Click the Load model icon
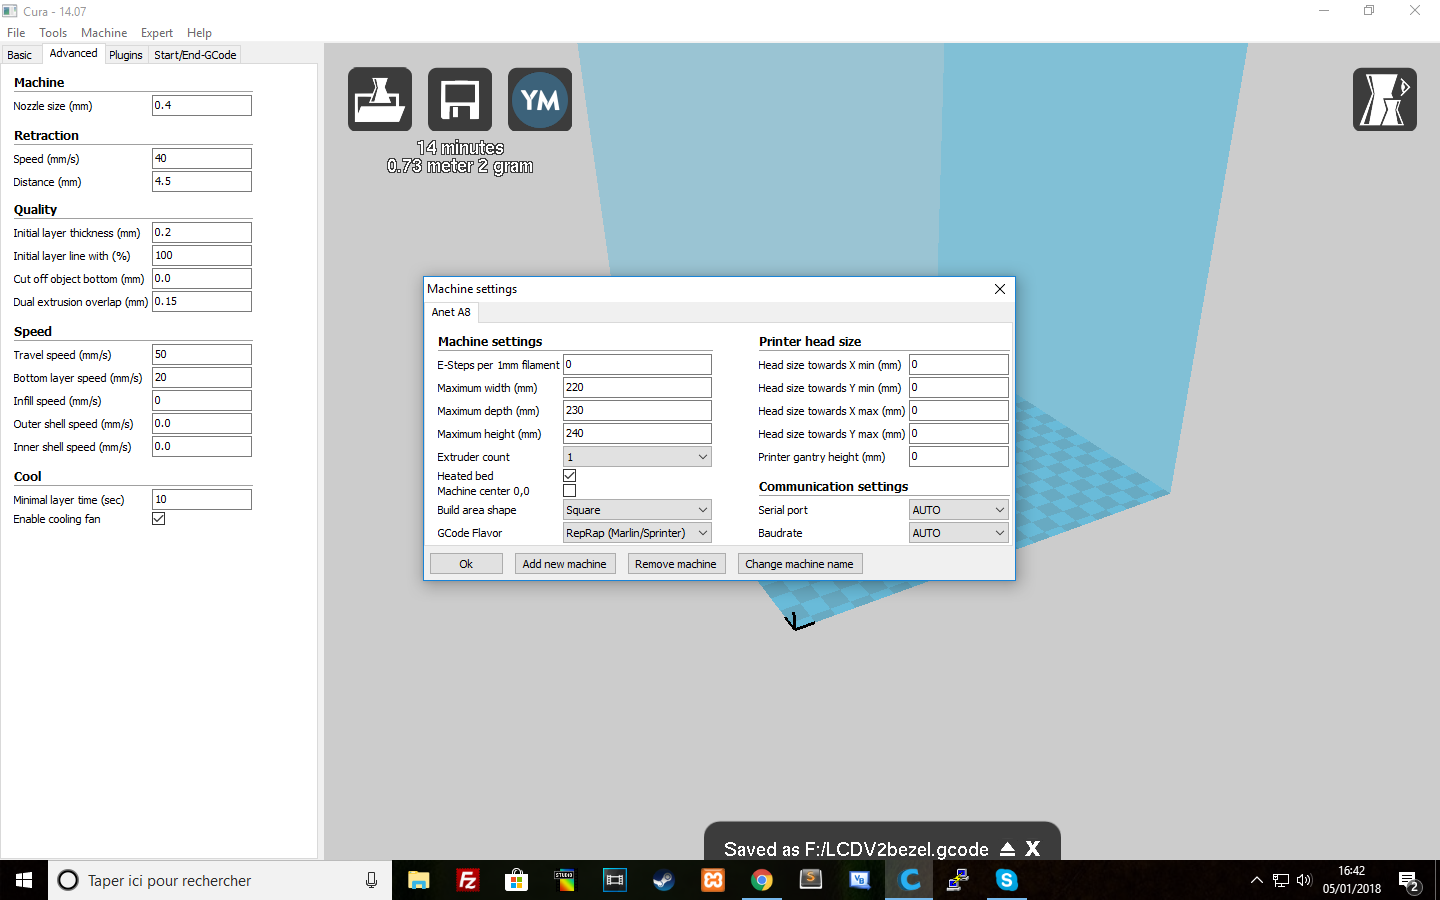1440x900 pixels. (380, 99)
